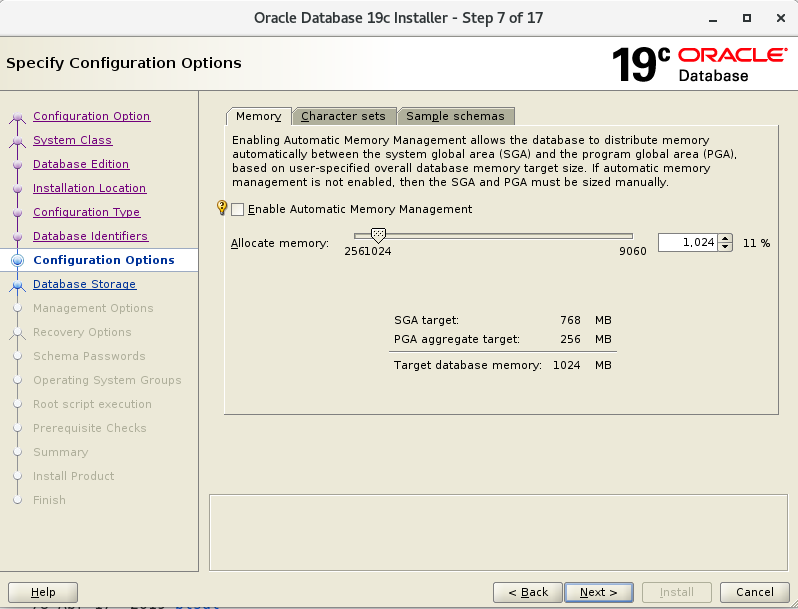Go to System Class step
The image size is (798, 609).
[x=72, y=140]
